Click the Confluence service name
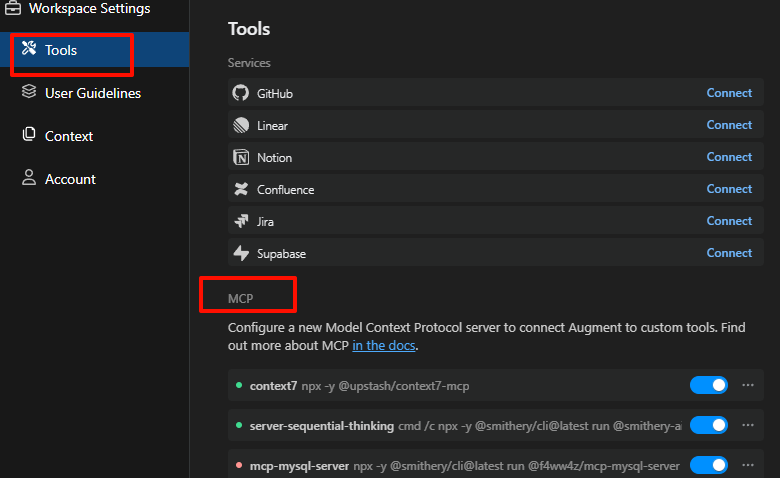The width and height of the screenshot is (780, 478). [x=286, y=190]
